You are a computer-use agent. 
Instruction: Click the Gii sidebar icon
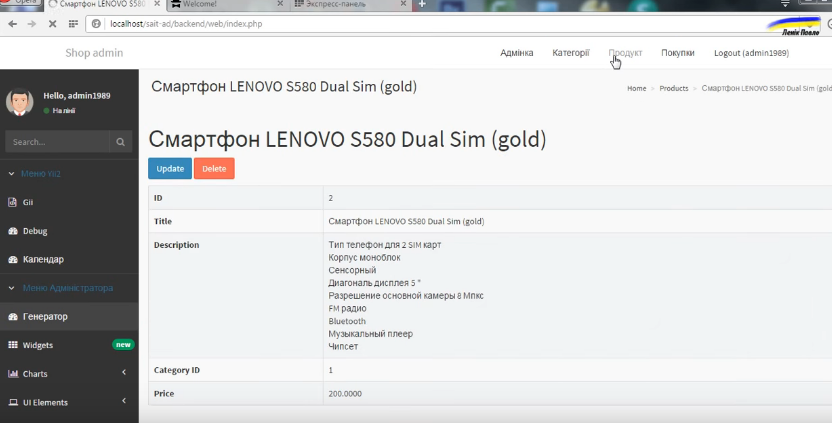tap(13, 202)
